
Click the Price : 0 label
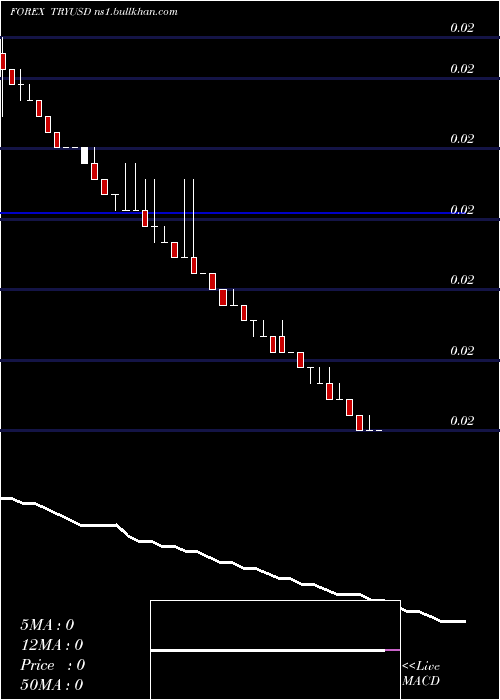click(x=52, y=665)
